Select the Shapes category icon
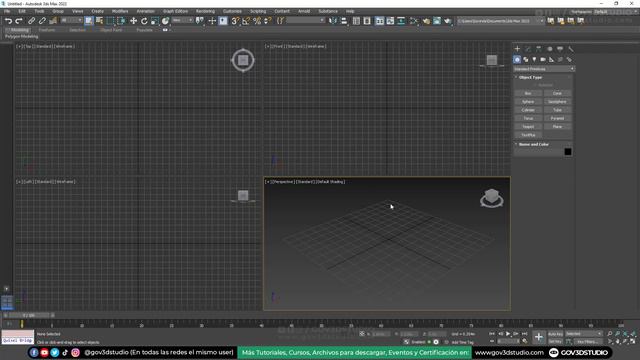 [x=526, y=60]
